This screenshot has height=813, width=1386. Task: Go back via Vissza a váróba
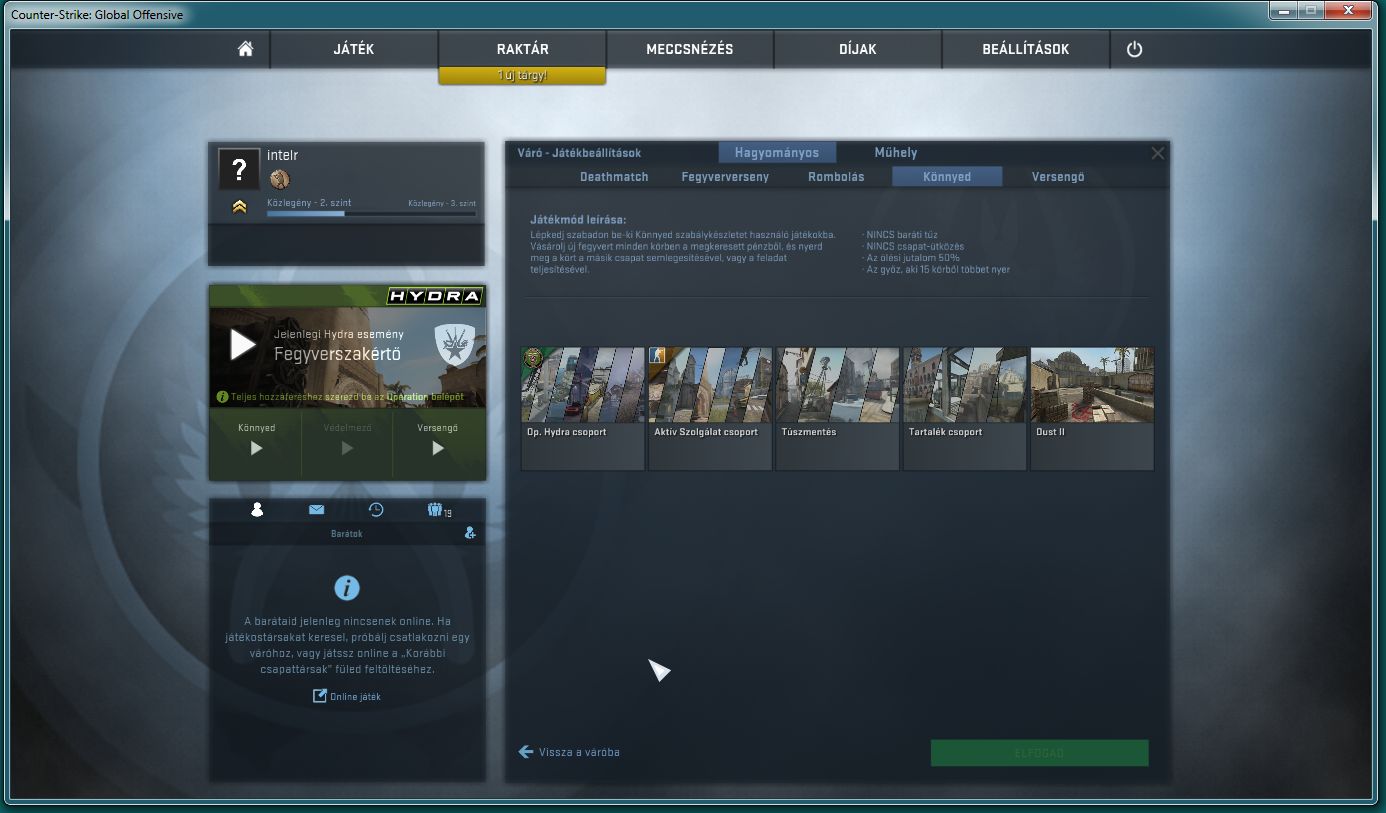click(569, 752)
